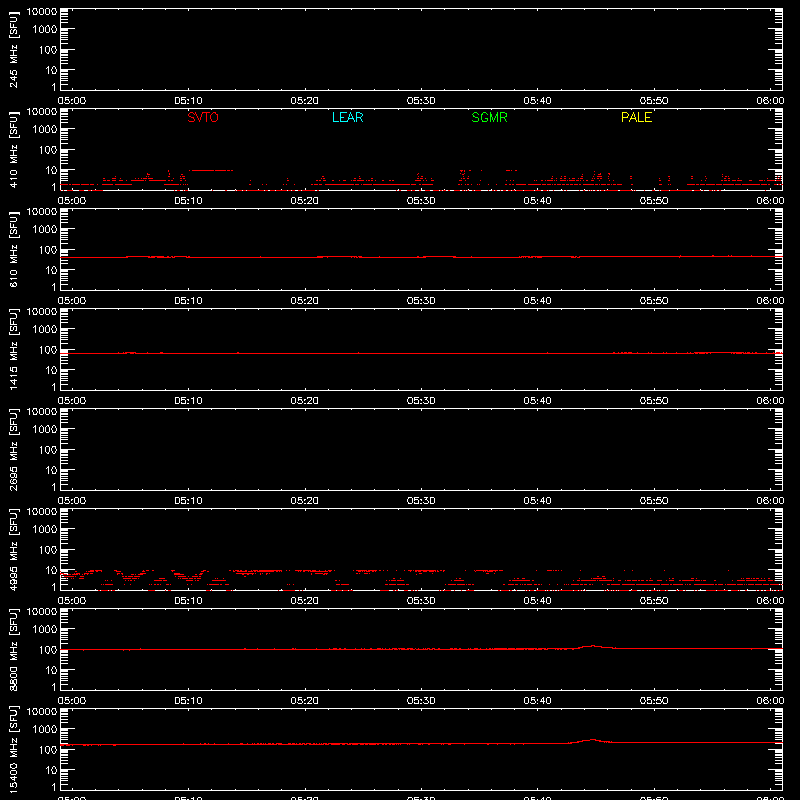Click the green SGMR station label
This screenshot has width=800, height=800.
coord(489,117)
